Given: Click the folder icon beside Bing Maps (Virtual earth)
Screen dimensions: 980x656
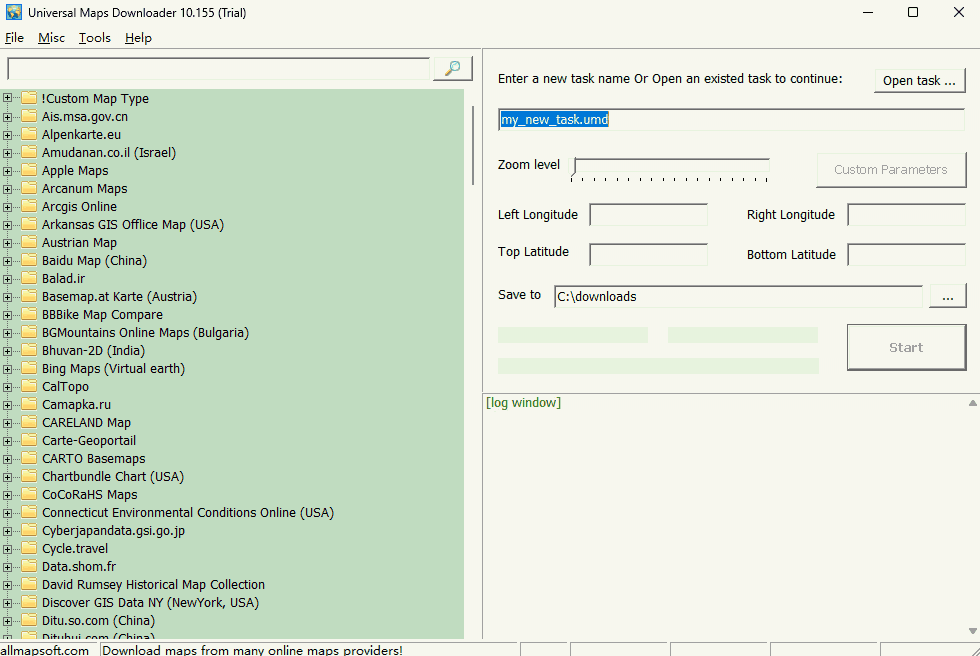Looking at the screenshot, I should click(28, 368).
